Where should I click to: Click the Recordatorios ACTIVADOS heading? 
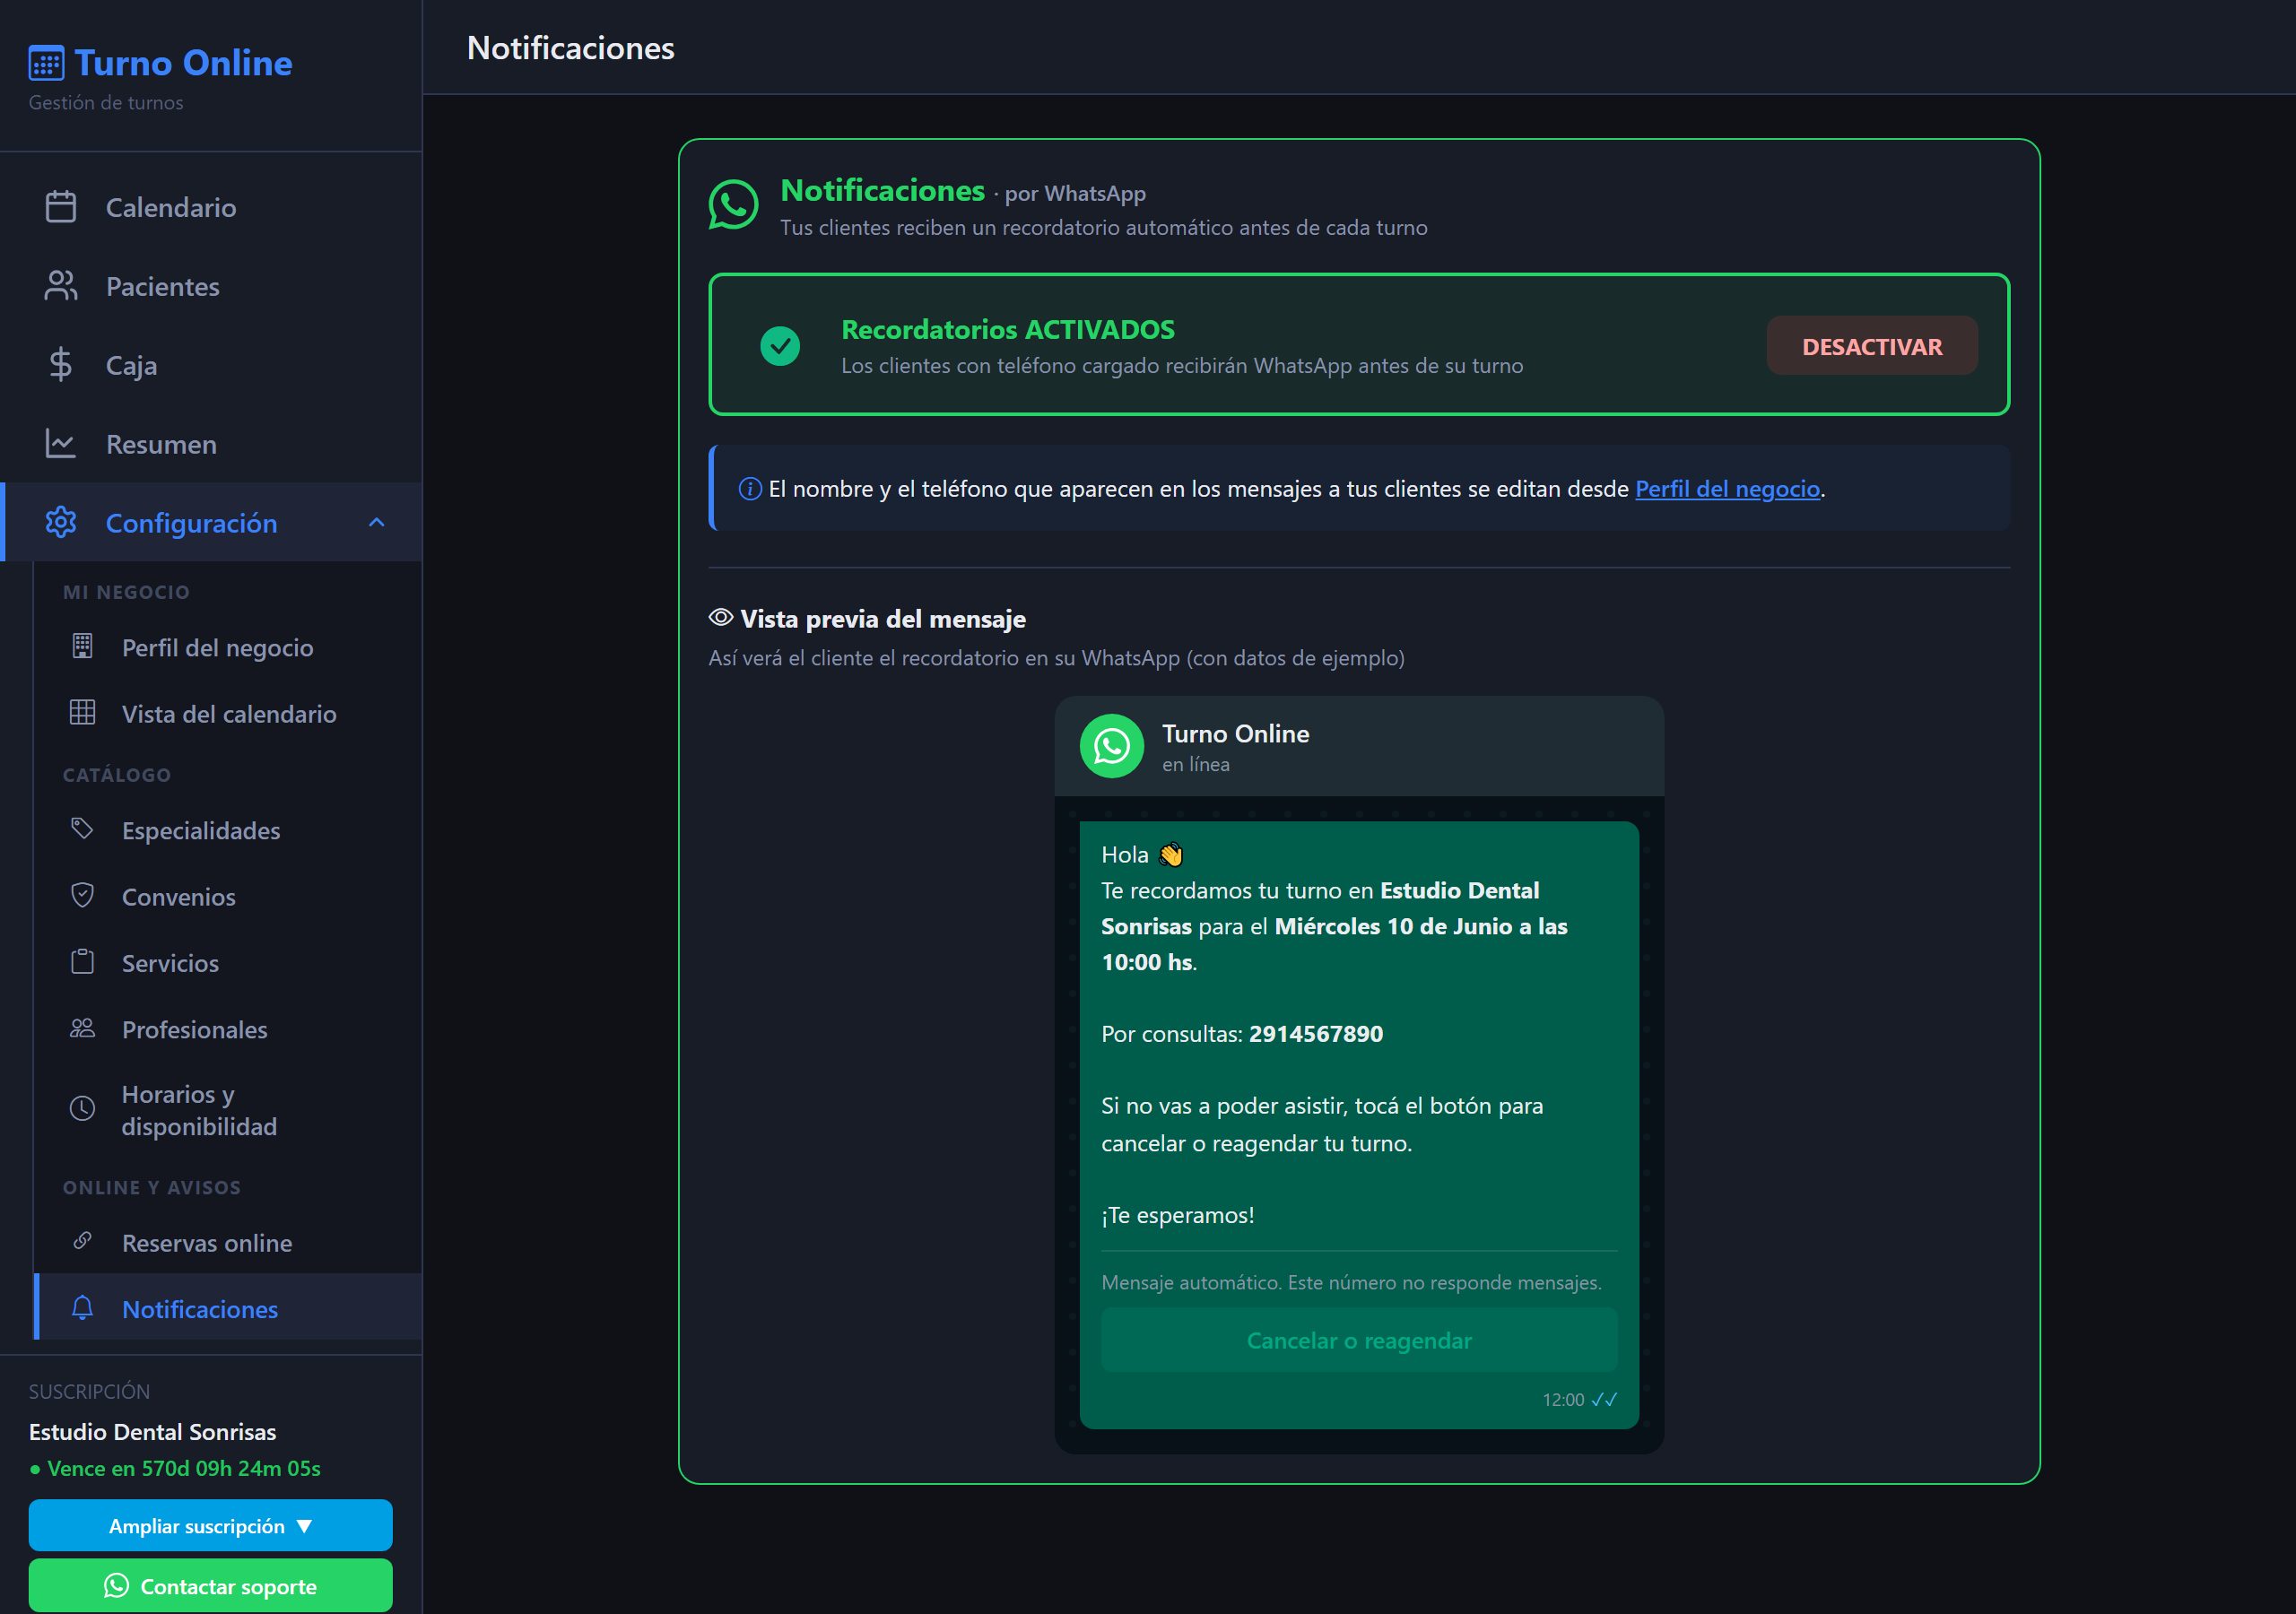coord(1008,329)
